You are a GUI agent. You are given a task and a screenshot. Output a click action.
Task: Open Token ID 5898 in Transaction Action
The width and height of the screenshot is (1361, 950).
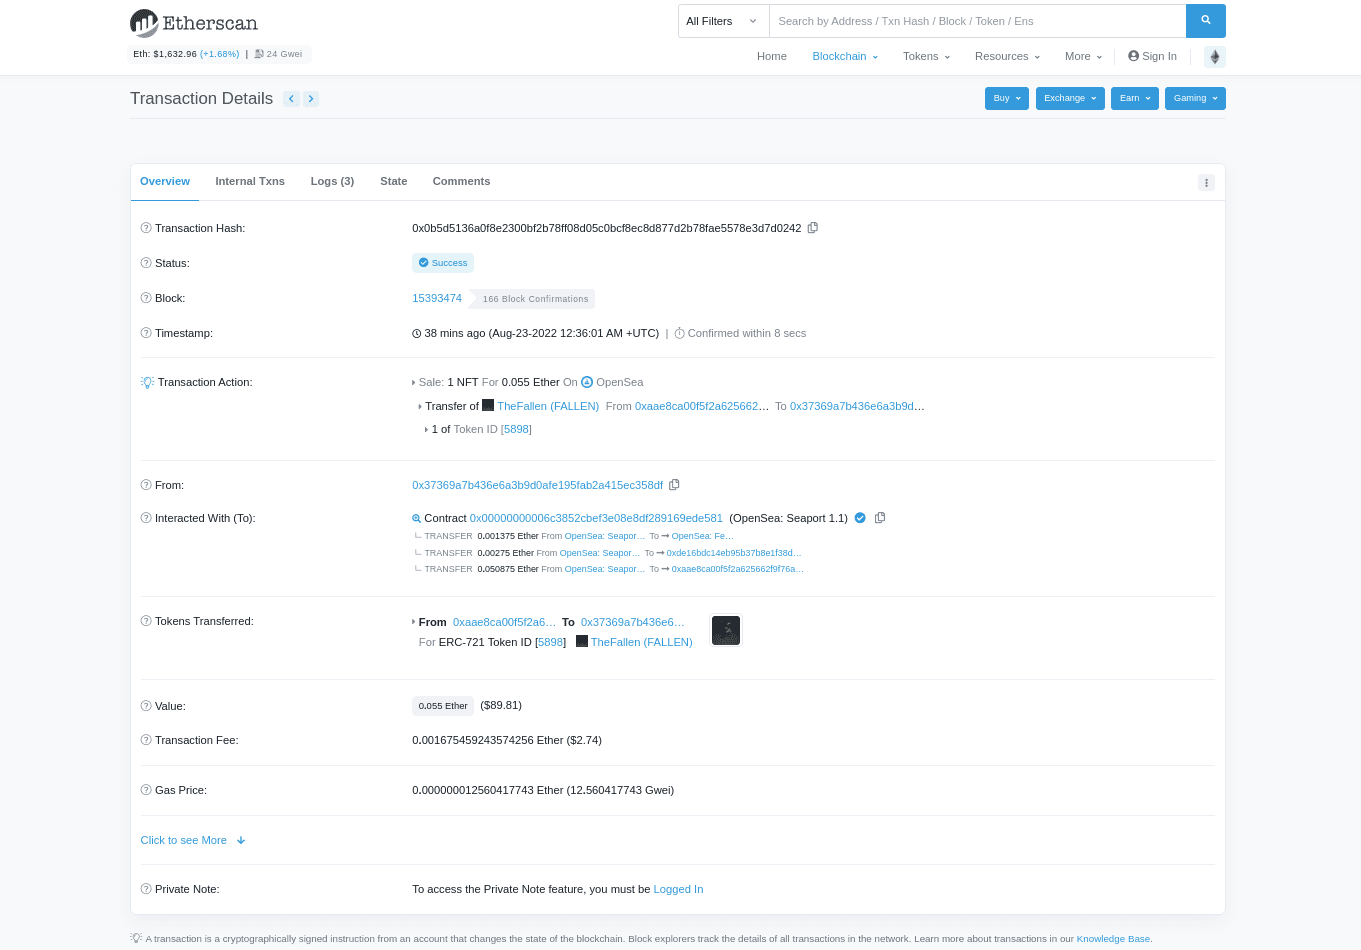[x=516, y=429]
